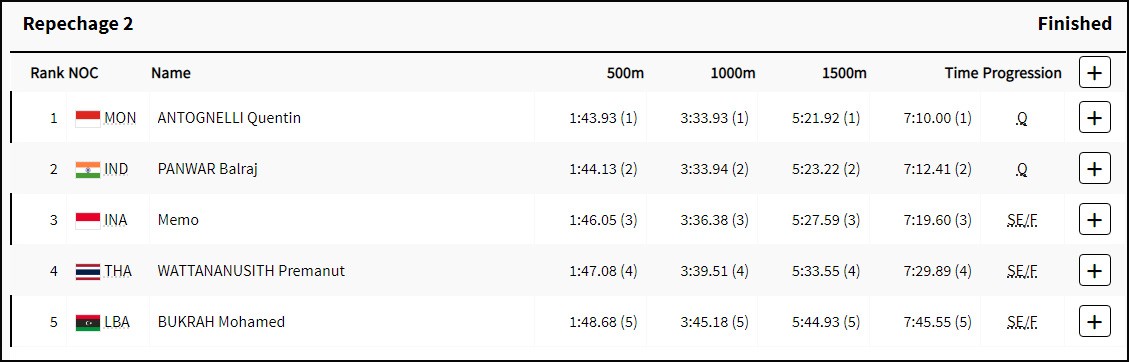Click the Libya flag icon
The width and height of the screenshot is (1129, 362).
tap(88, 322)
